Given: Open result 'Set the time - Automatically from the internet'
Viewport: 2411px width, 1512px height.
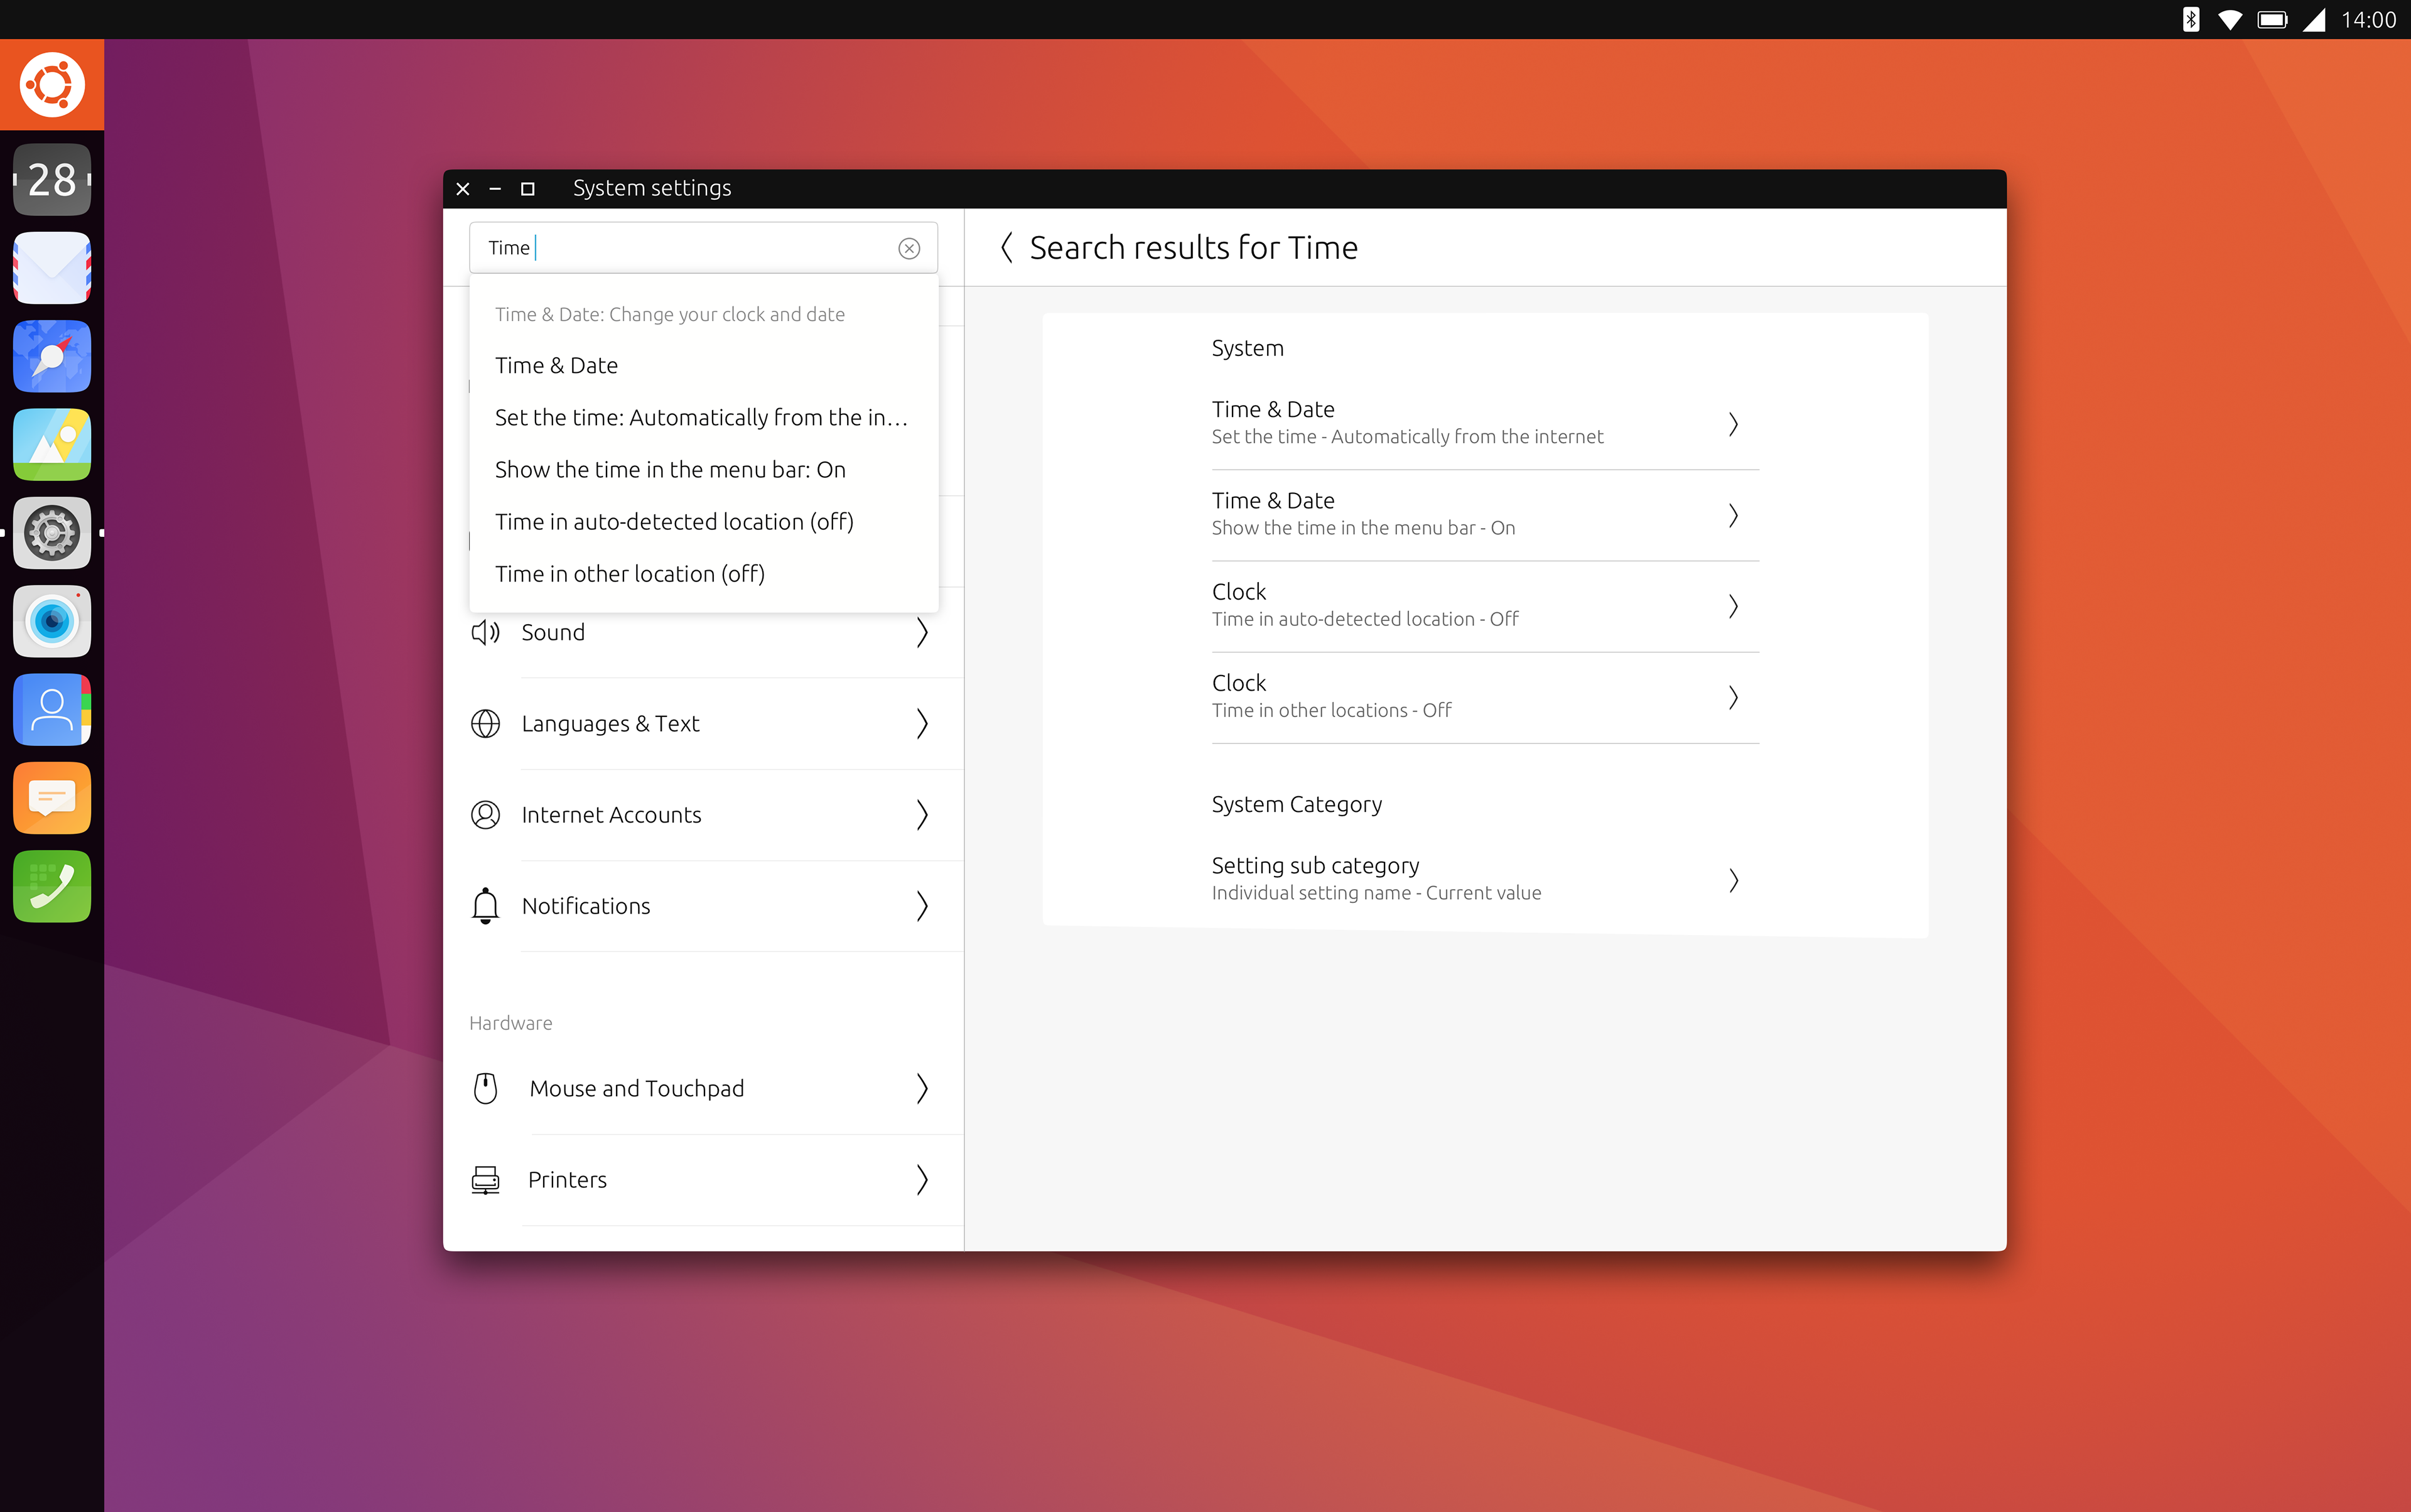Looking at the screenshot, I should [1485, 424].
